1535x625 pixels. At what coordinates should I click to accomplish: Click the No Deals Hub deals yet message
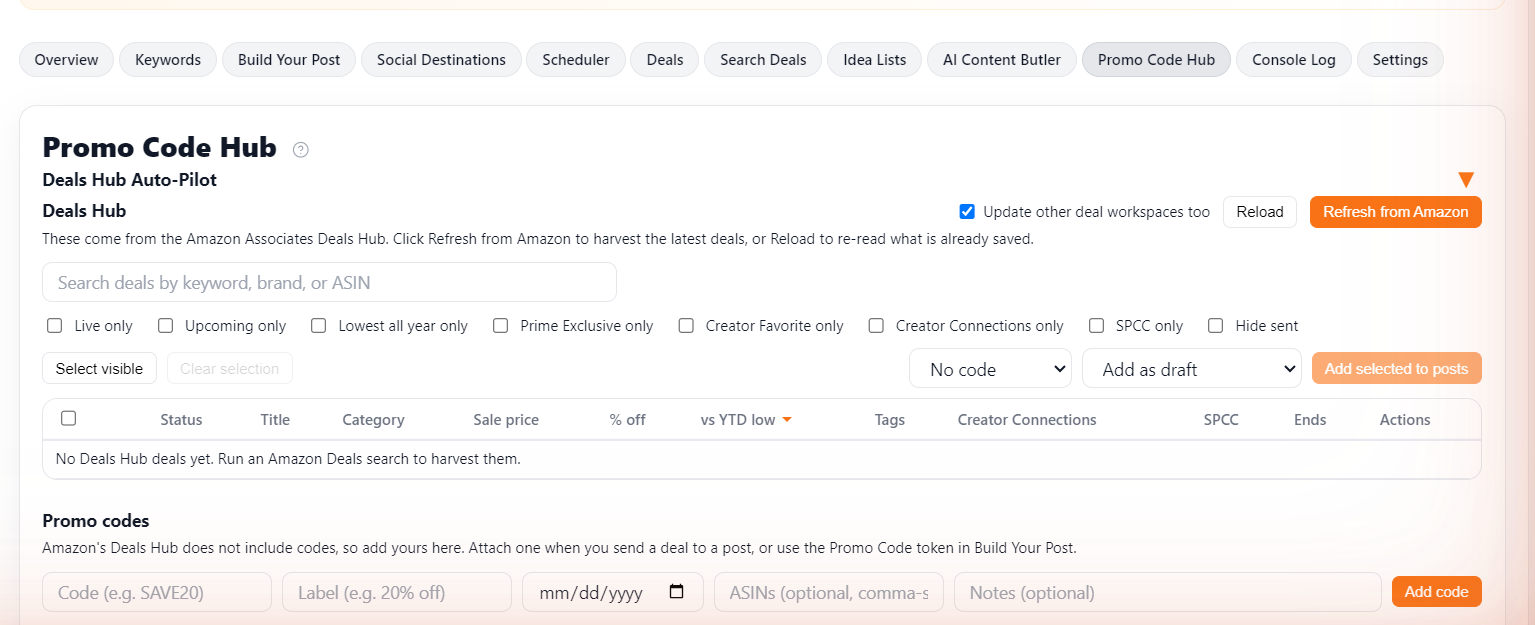coord(288,460)
